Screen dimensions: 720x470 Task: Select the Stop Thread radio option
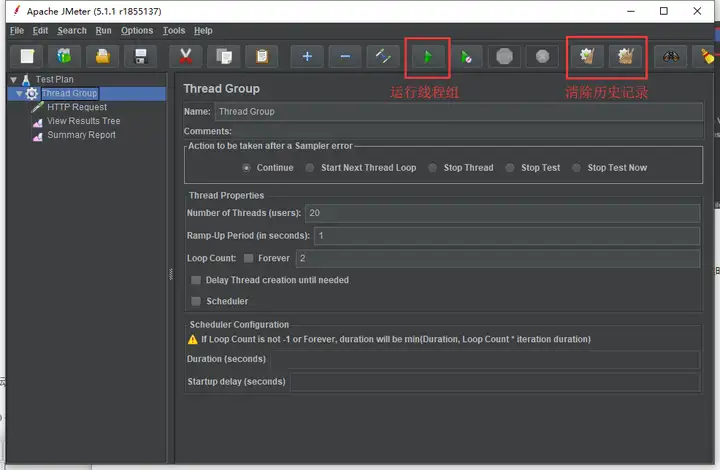(x=433, y=168)
